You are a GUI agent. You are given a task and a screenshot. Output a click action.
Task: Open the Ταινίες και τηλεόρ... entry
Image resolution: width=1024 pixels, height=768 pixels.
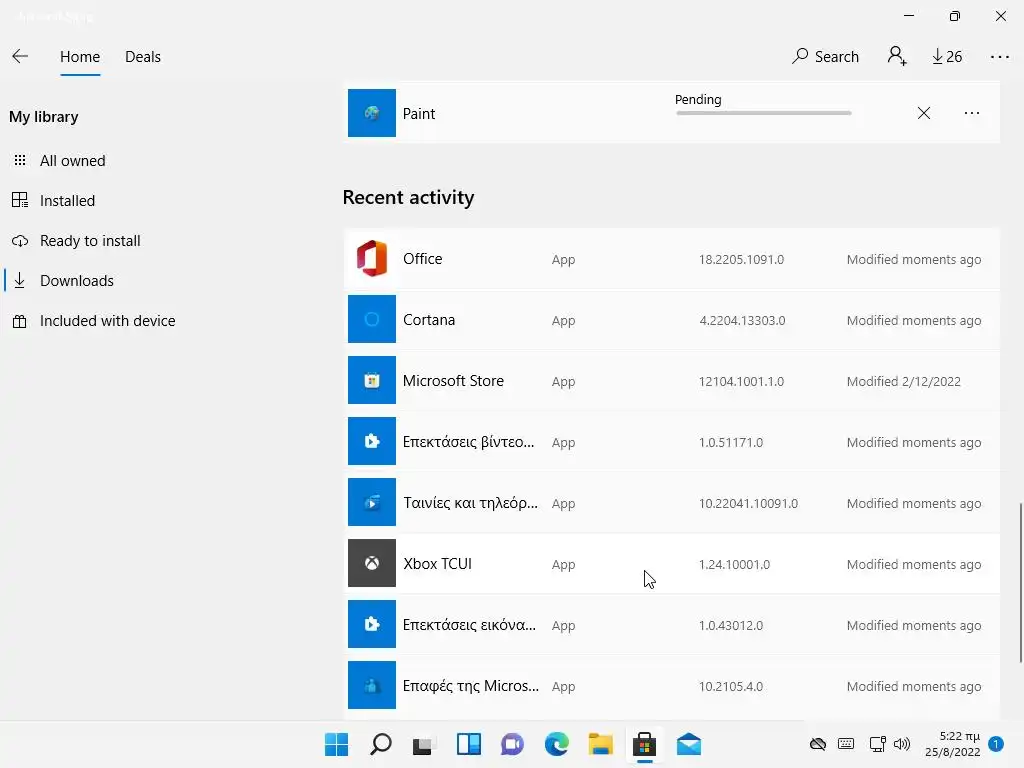pyautogui.click(x=671, y=503)
